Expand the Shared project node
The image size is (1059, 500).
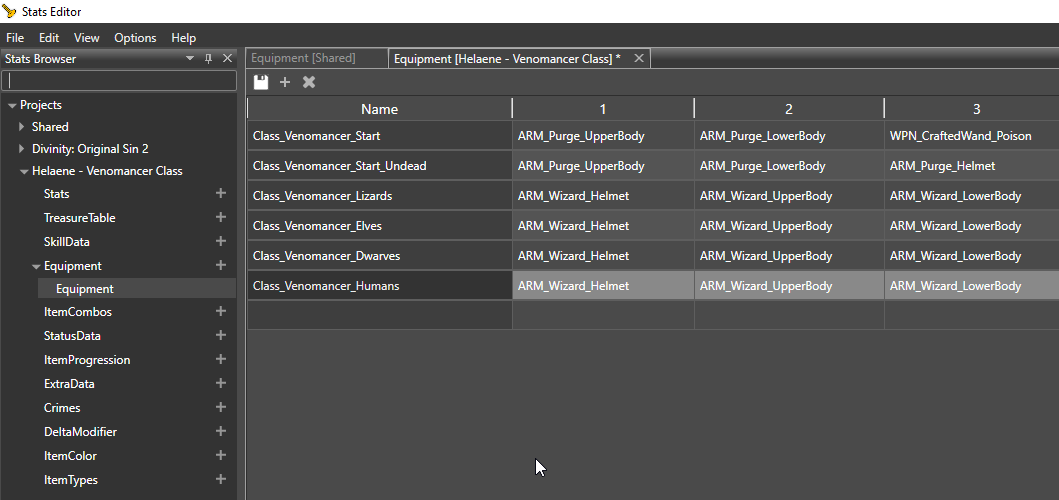(22, 127)
